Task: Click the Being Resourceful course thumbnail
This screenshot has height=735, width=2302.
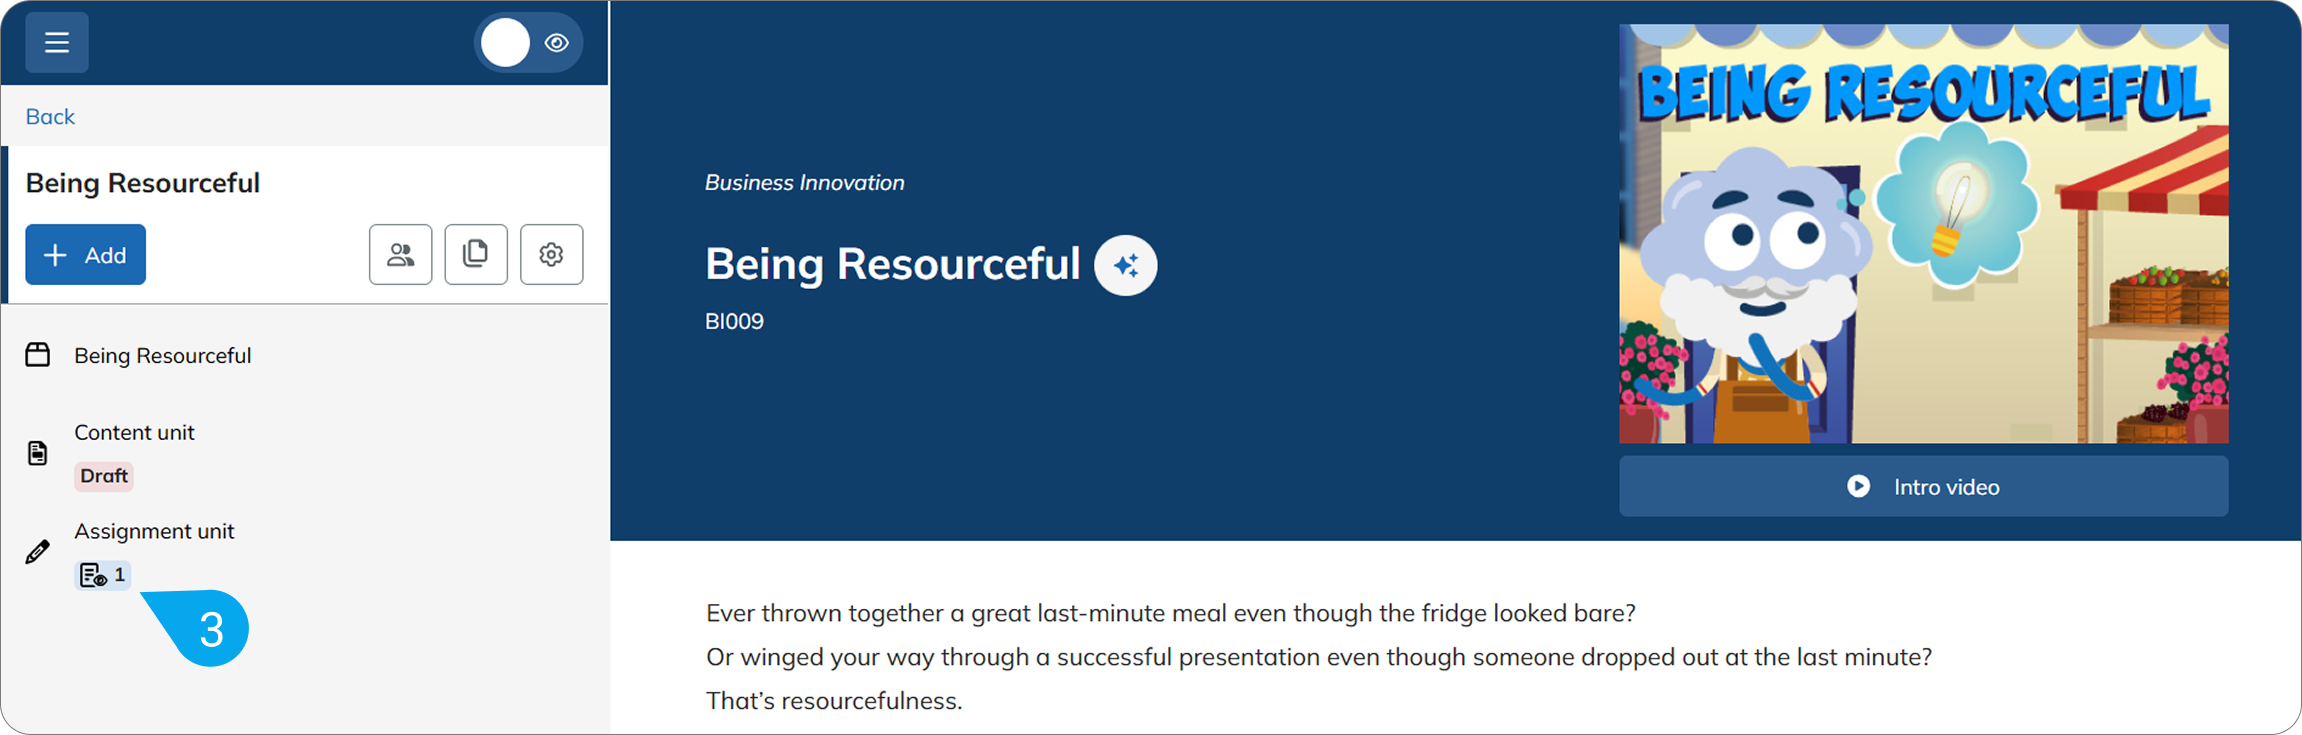Action: tap(1924, 234)
